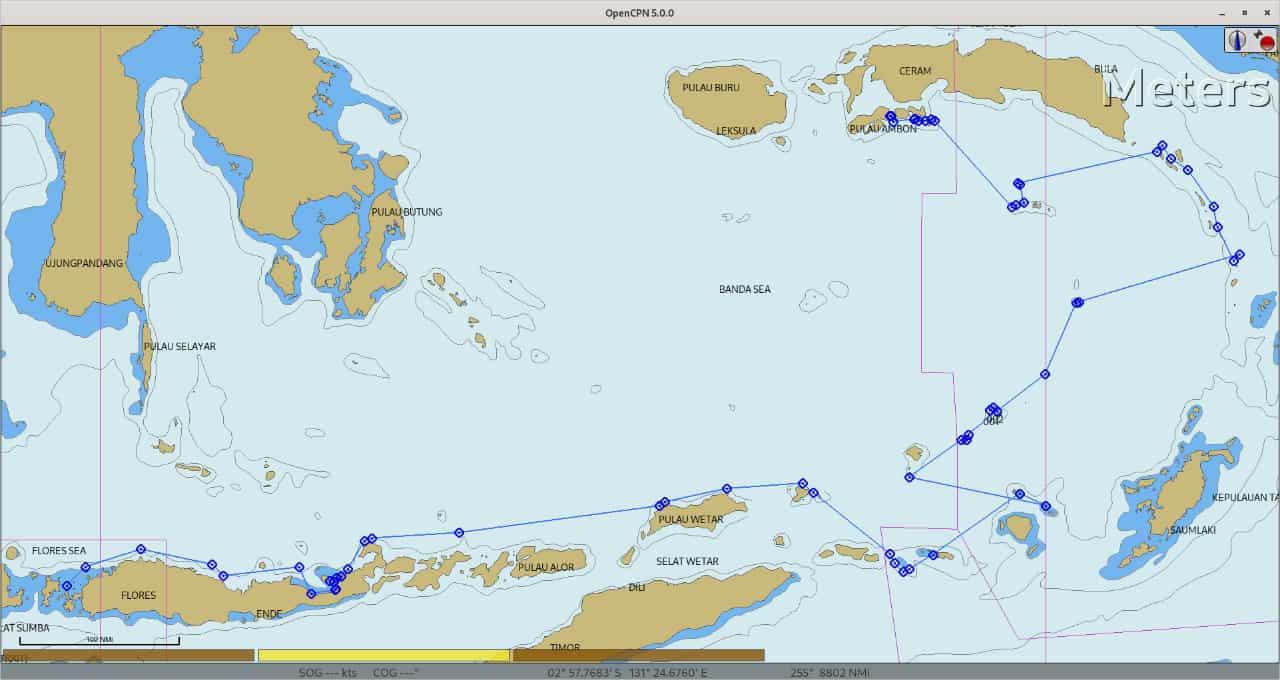Click the cursor latitude/longitude status field
Image resolution: width=1280 pixels, height=680 pixels.
pos(627,672)
